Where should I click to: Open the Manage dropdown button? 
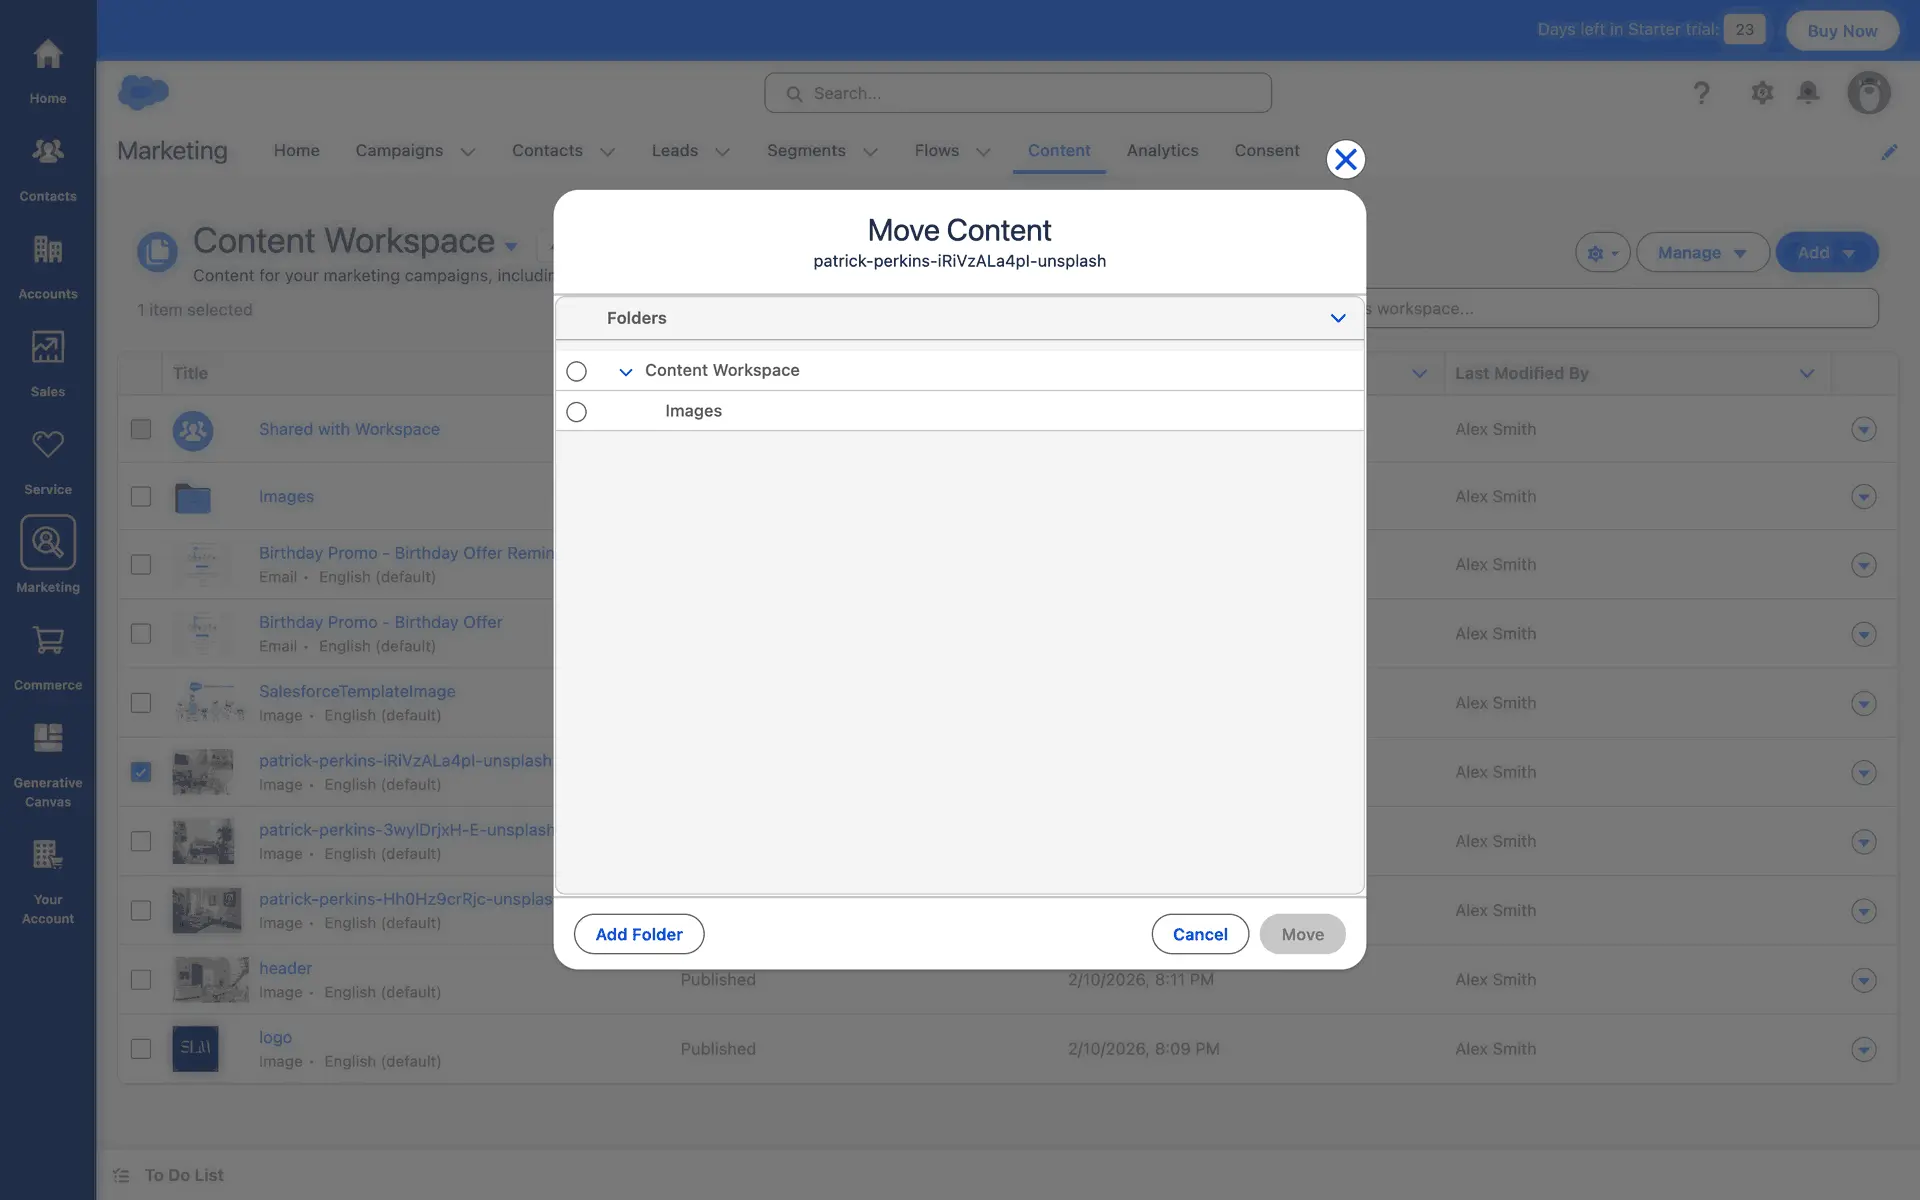[x=1701, y=253]
